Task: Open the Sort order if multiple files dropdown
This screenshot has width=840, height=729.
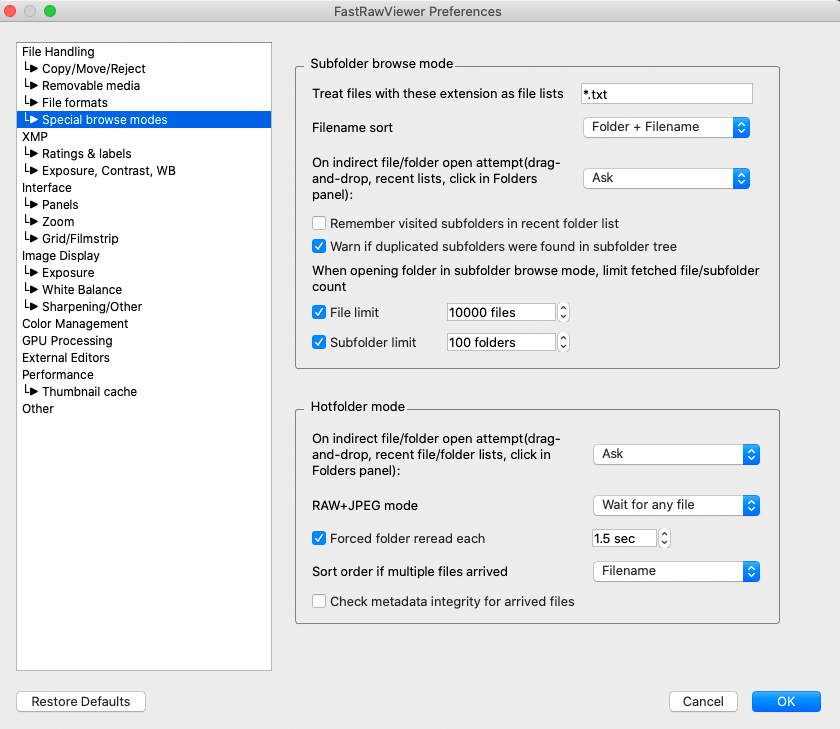Action: tap(676, 571)
